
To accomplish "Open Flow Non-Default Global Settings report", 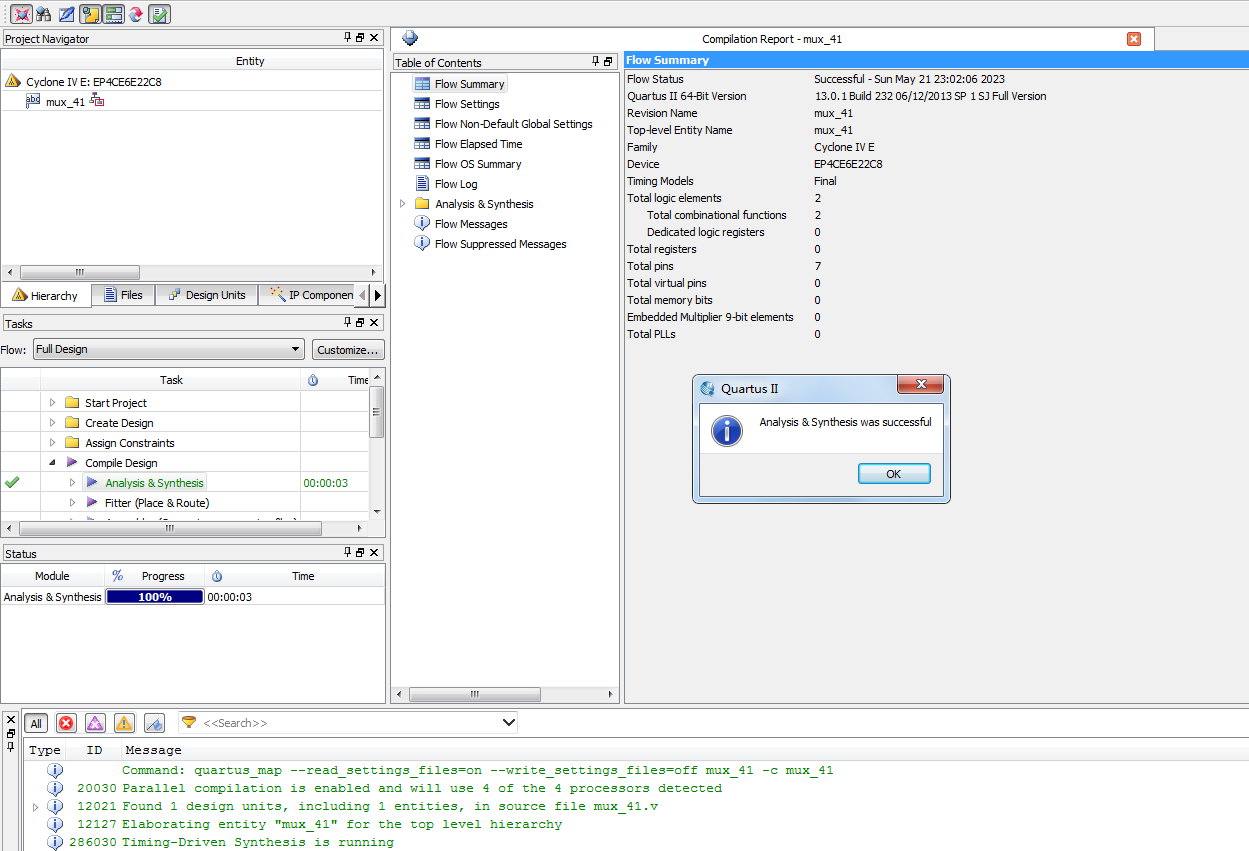I will coord(513,124).
